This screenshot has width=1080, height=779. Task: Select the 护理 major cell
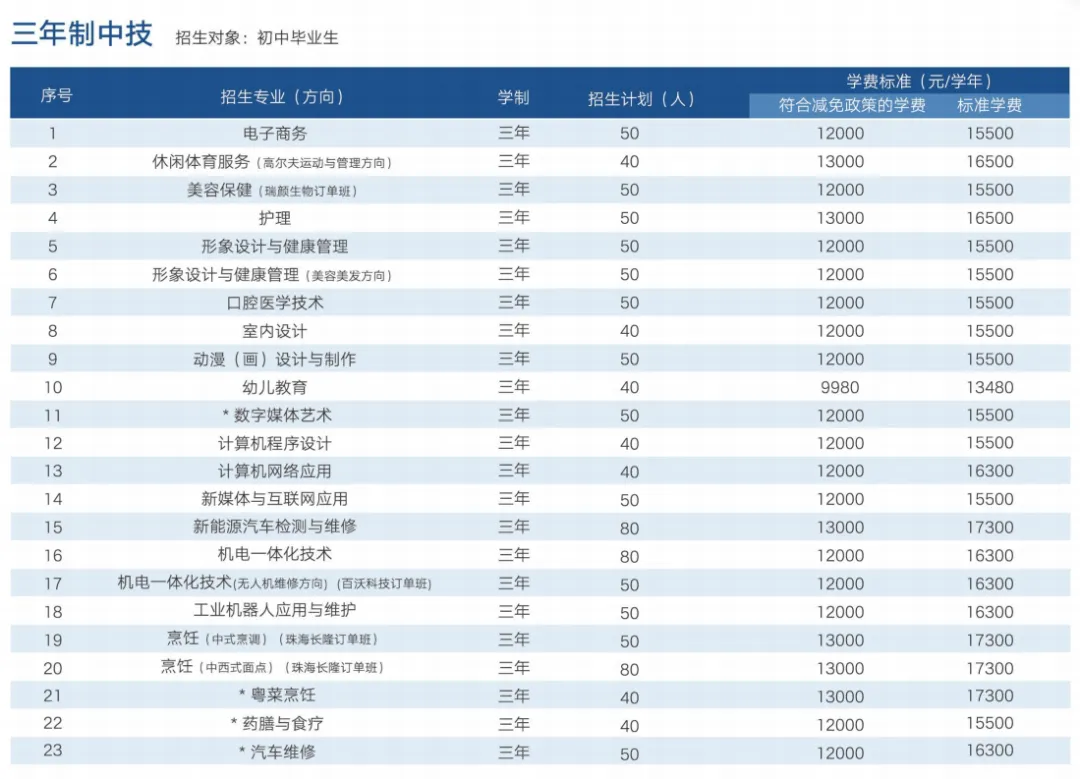click(275, 218)
